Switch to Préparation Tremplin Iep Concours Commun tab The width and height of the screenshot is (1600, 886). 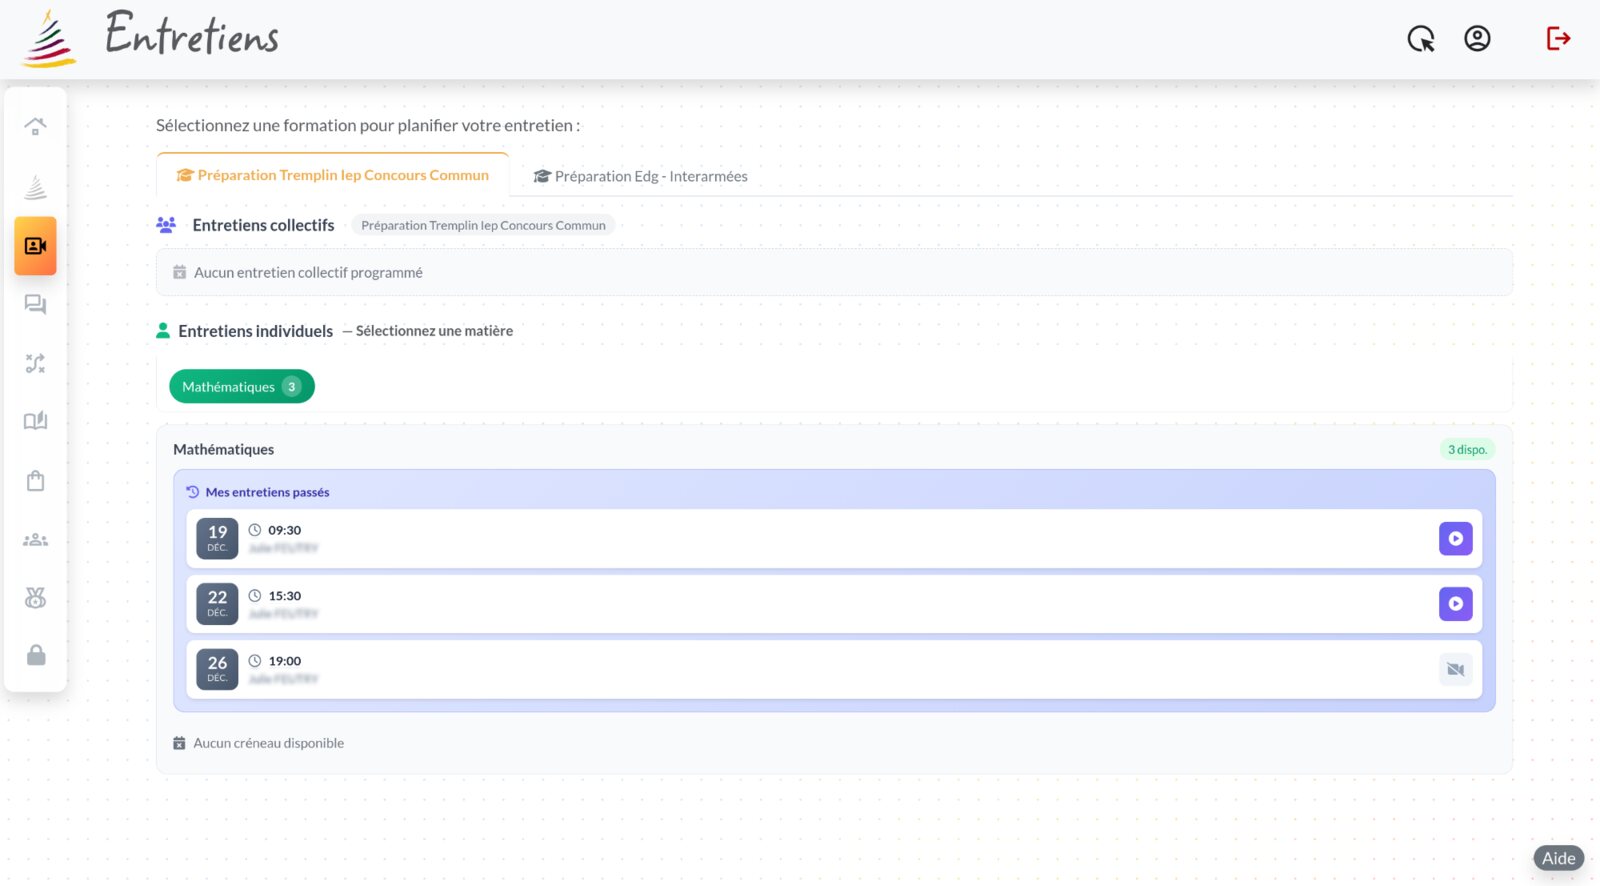click(333, 175)
